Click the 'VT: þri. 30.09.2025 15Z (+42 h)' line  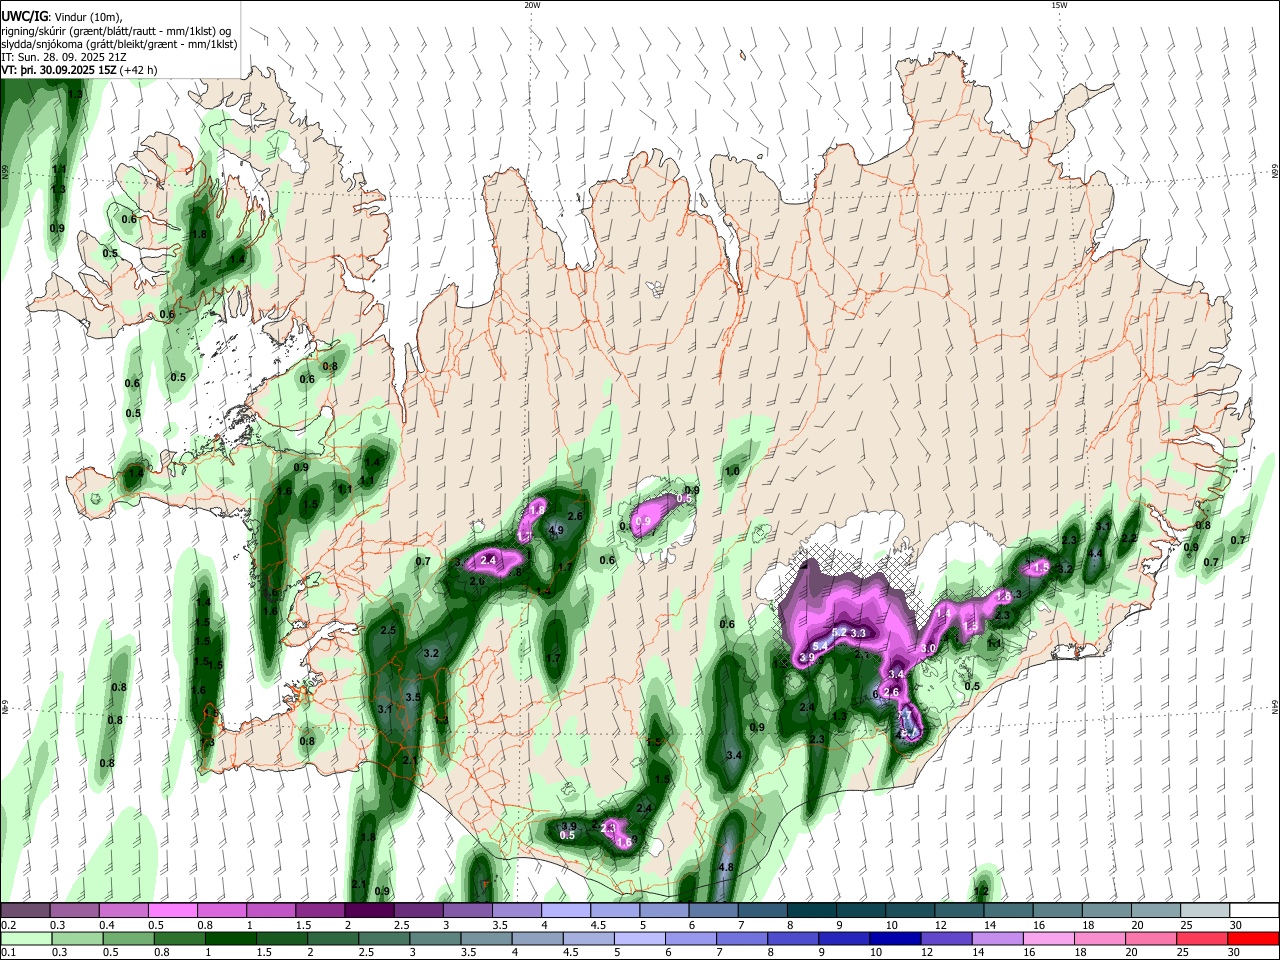[80, 71]
